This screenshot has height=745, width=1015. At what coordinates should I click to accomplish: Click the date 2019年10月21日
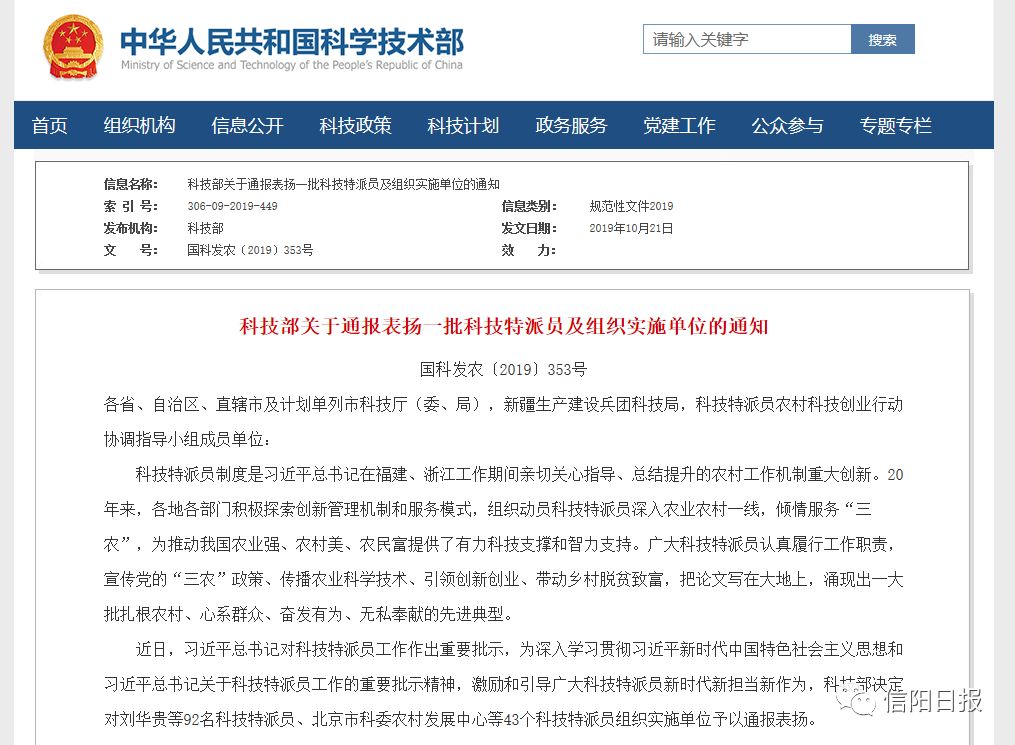(631, 228)
